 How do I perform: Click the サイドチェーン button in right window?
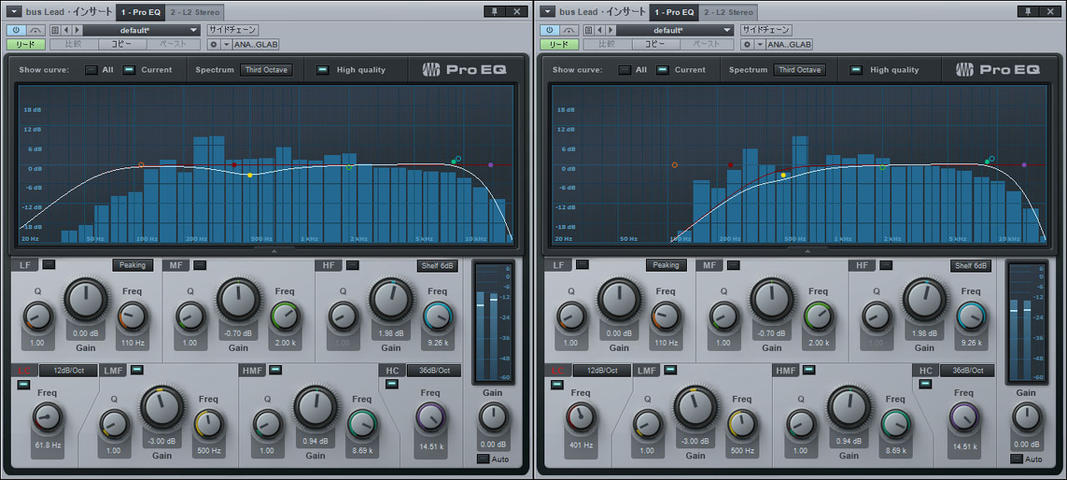(x=767, y=30)
